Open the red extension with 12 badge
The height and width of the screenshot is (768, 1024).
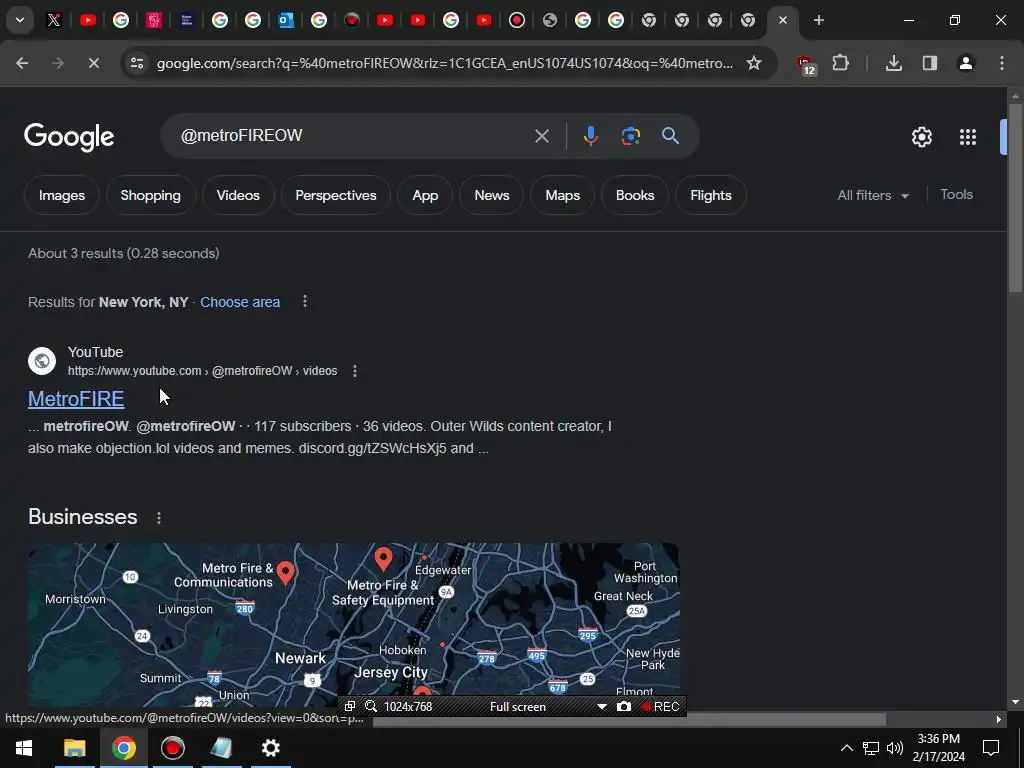pyautogui.click(x=806, y=64)
